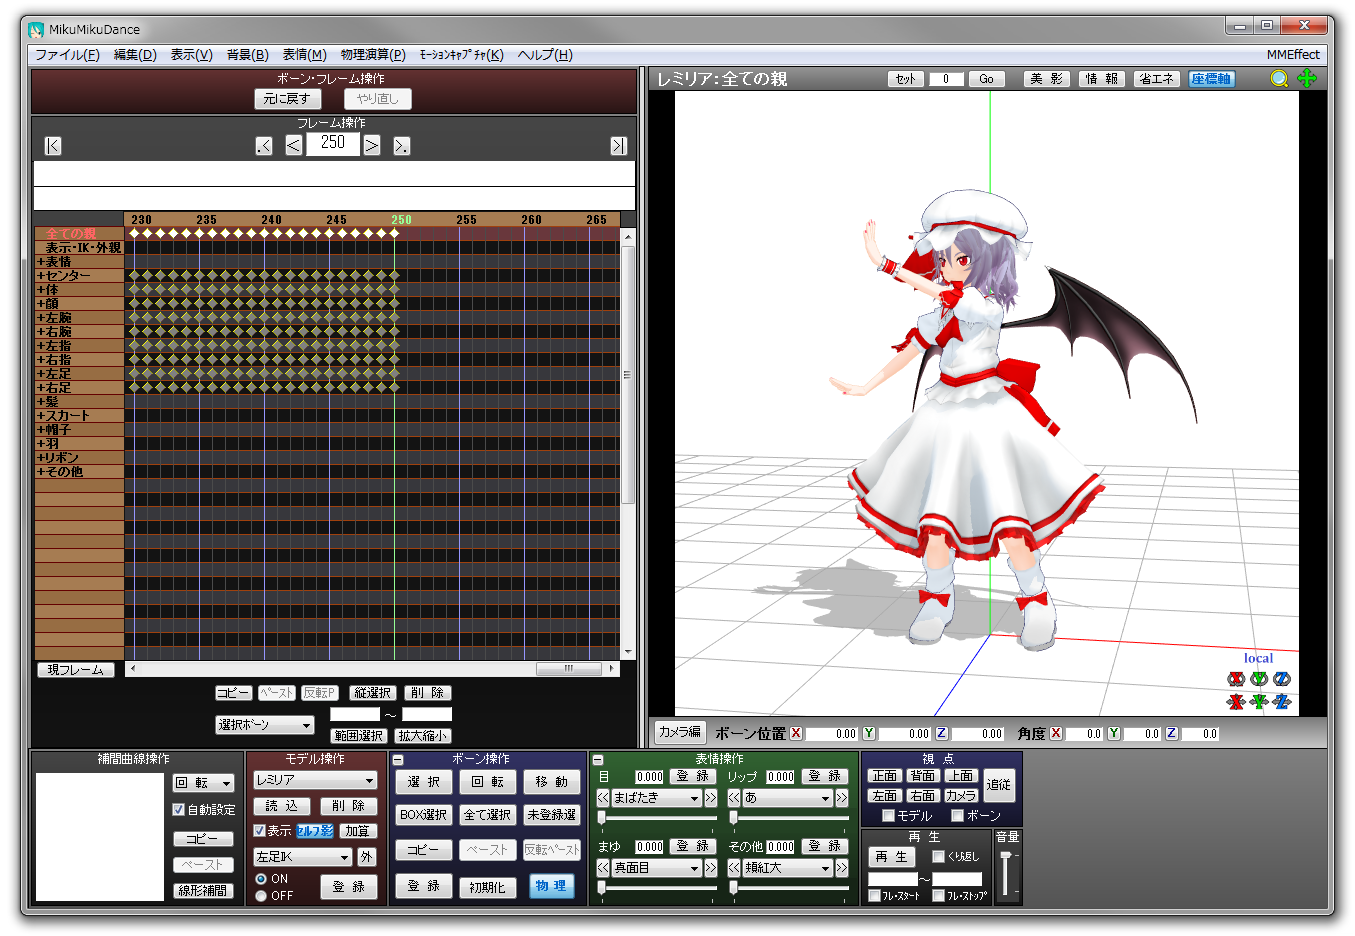Click the timeline horizontal scrollbar
The image size is (1355, 936).
373,669
